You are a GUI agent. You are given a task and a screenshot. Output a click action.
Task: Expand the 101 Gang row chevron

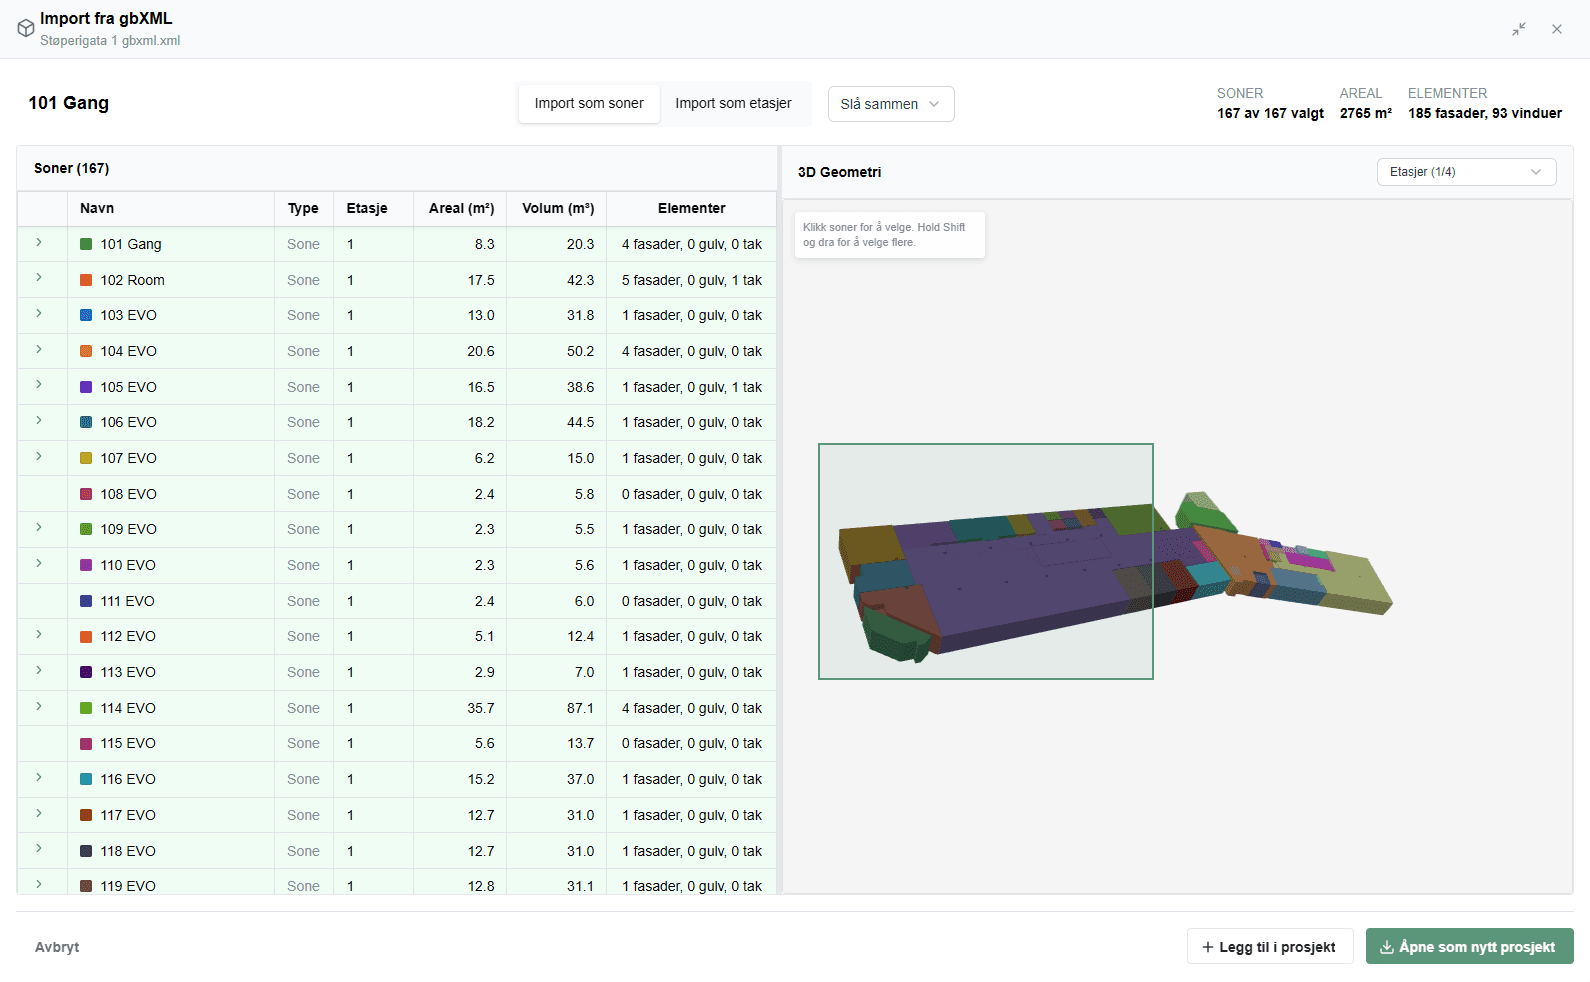[x=39, y=243]
